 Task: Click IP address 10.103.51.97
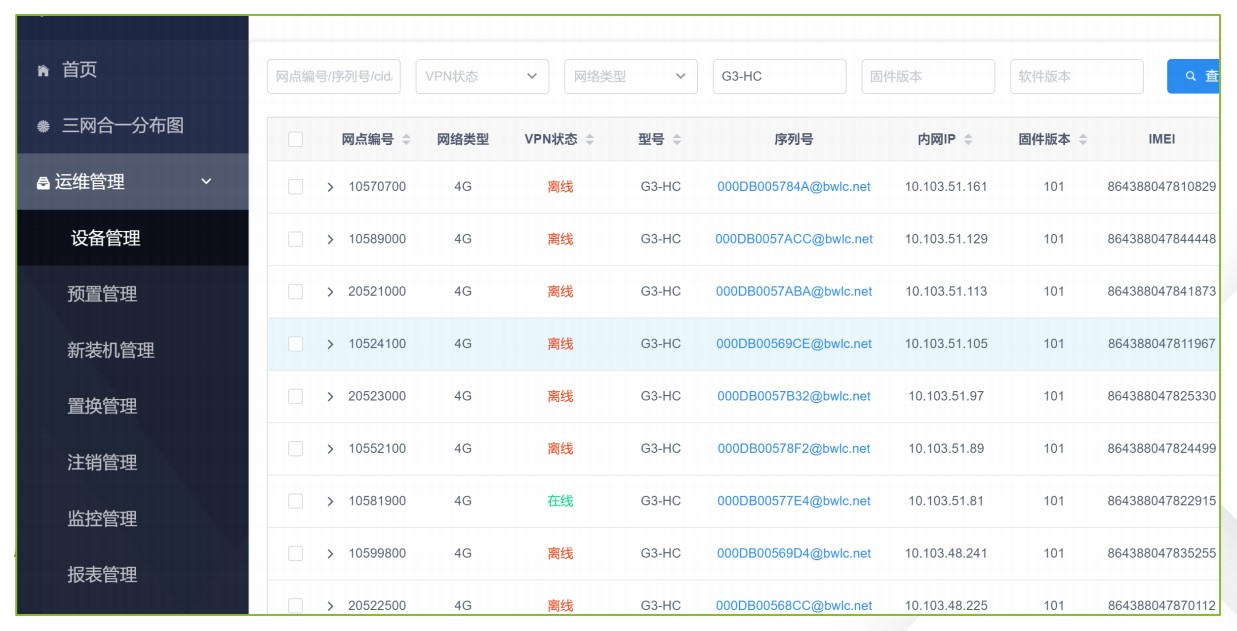(x=946, y=396)
